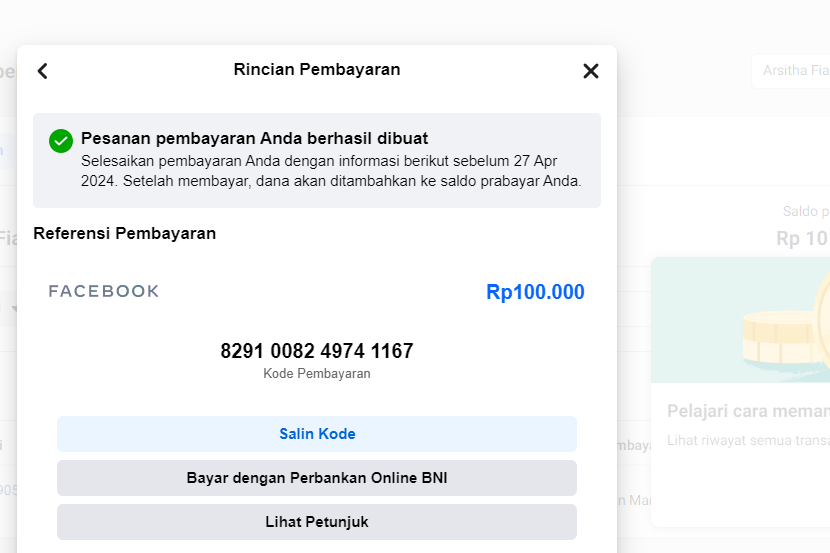Click the Saldo prabayar label
830x553 pixels.
(806, 211)
